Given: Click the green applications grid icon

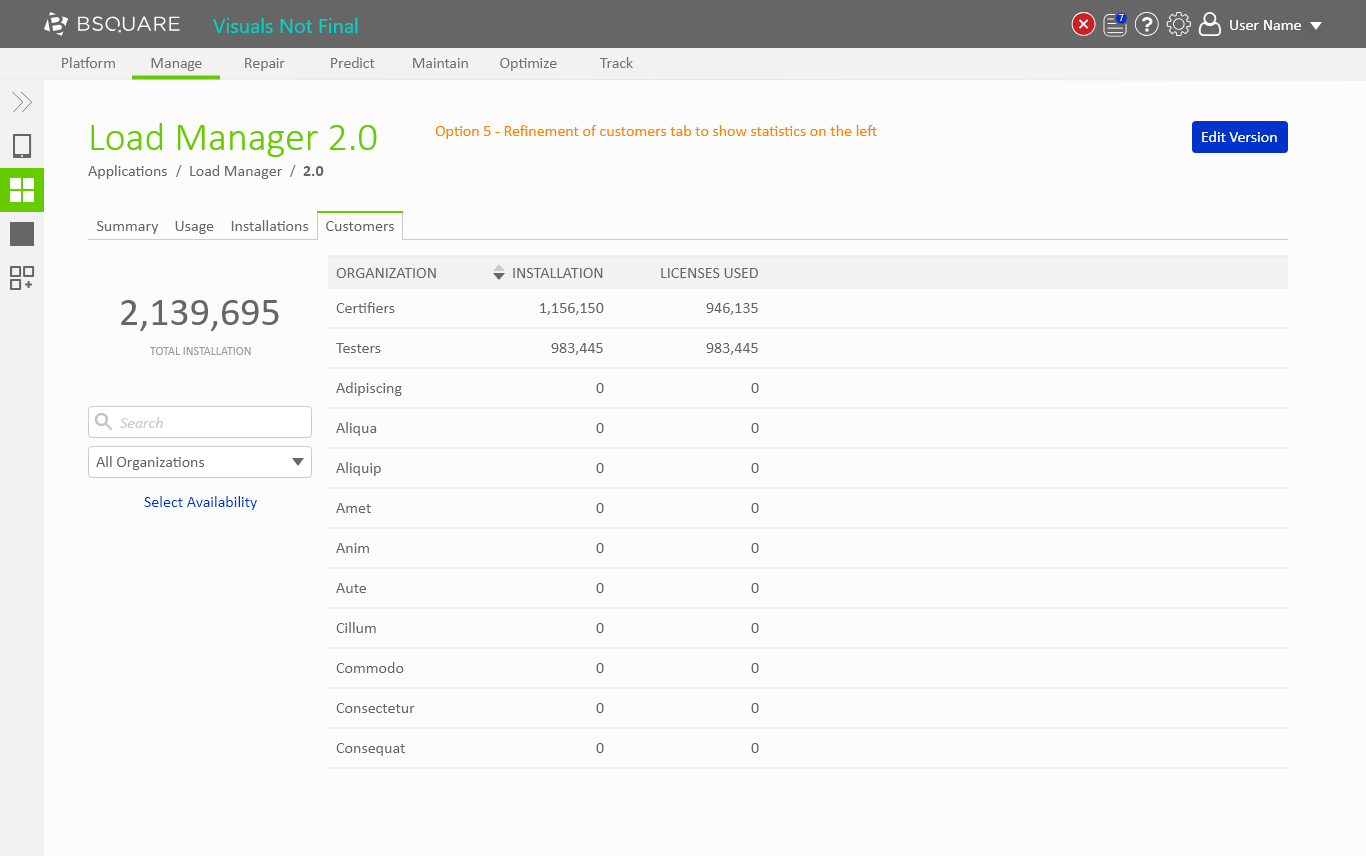Looking at the screenshot, I should click(x=22, y=190).
